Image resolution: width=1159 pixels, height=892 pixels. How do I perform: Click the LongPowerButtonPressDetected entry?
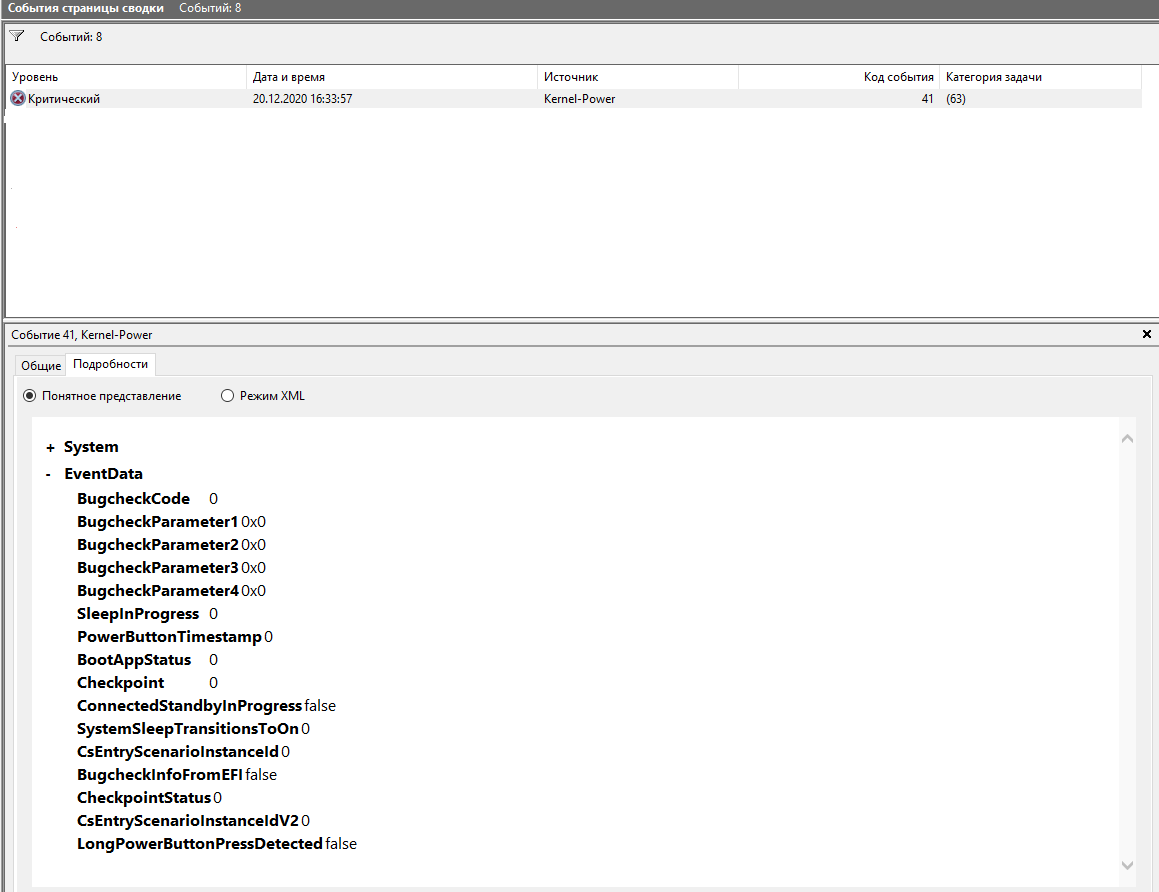coord(217,843)
